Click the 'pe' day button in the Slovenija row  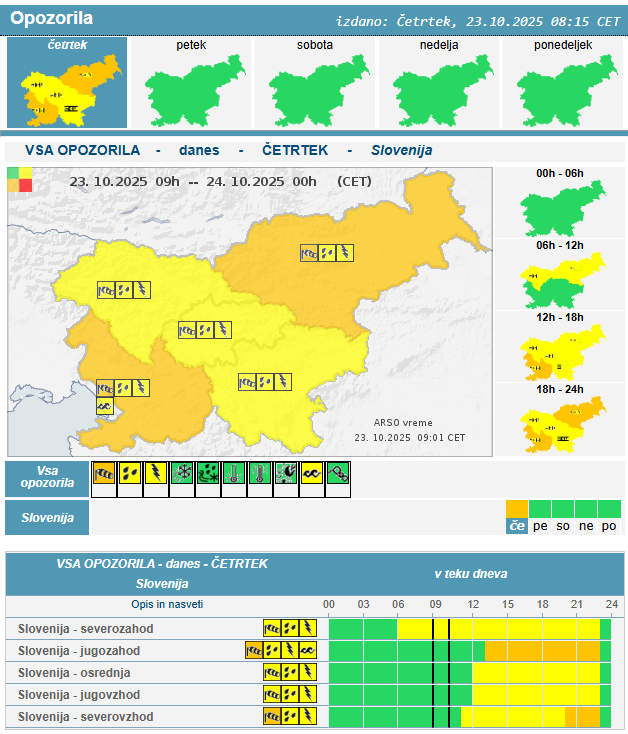coord(539,526)
